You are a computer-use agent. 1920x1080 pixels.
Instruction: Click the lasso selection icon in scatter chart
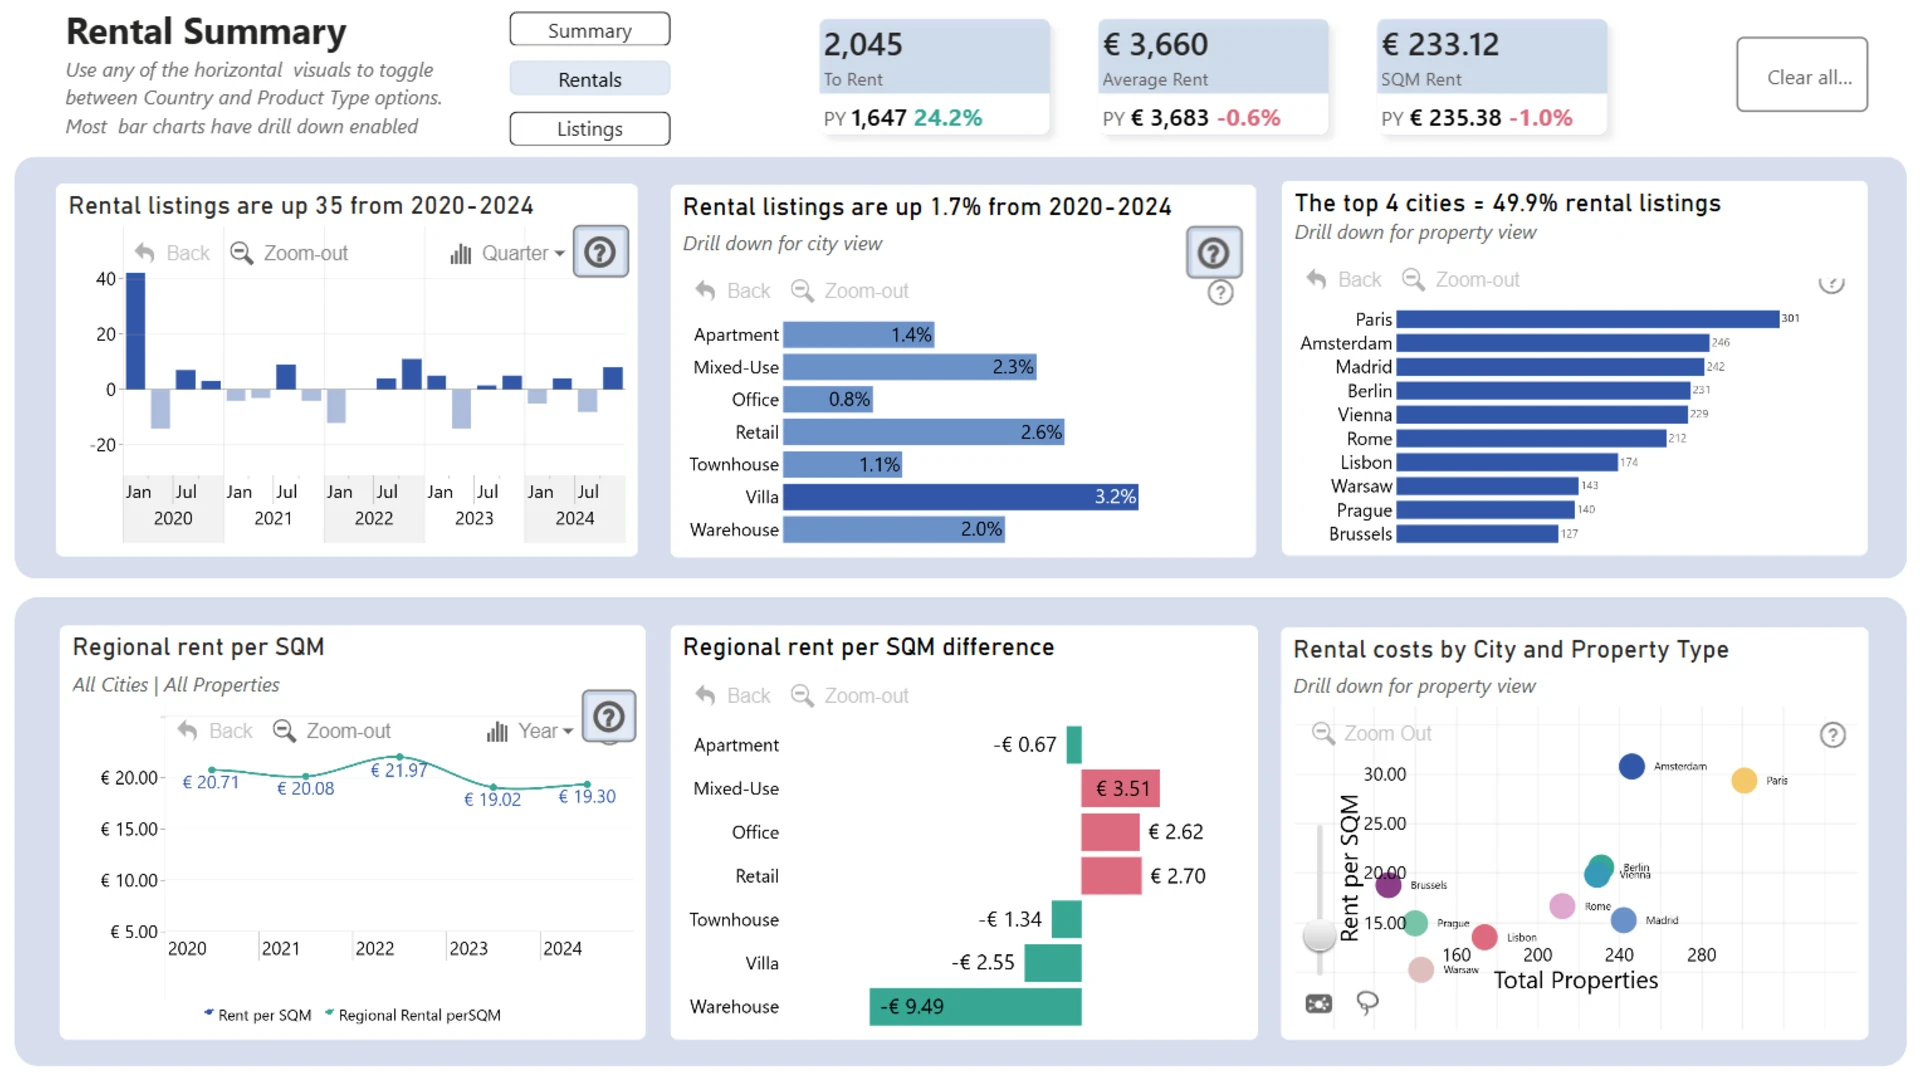tap(1366, 1002)
